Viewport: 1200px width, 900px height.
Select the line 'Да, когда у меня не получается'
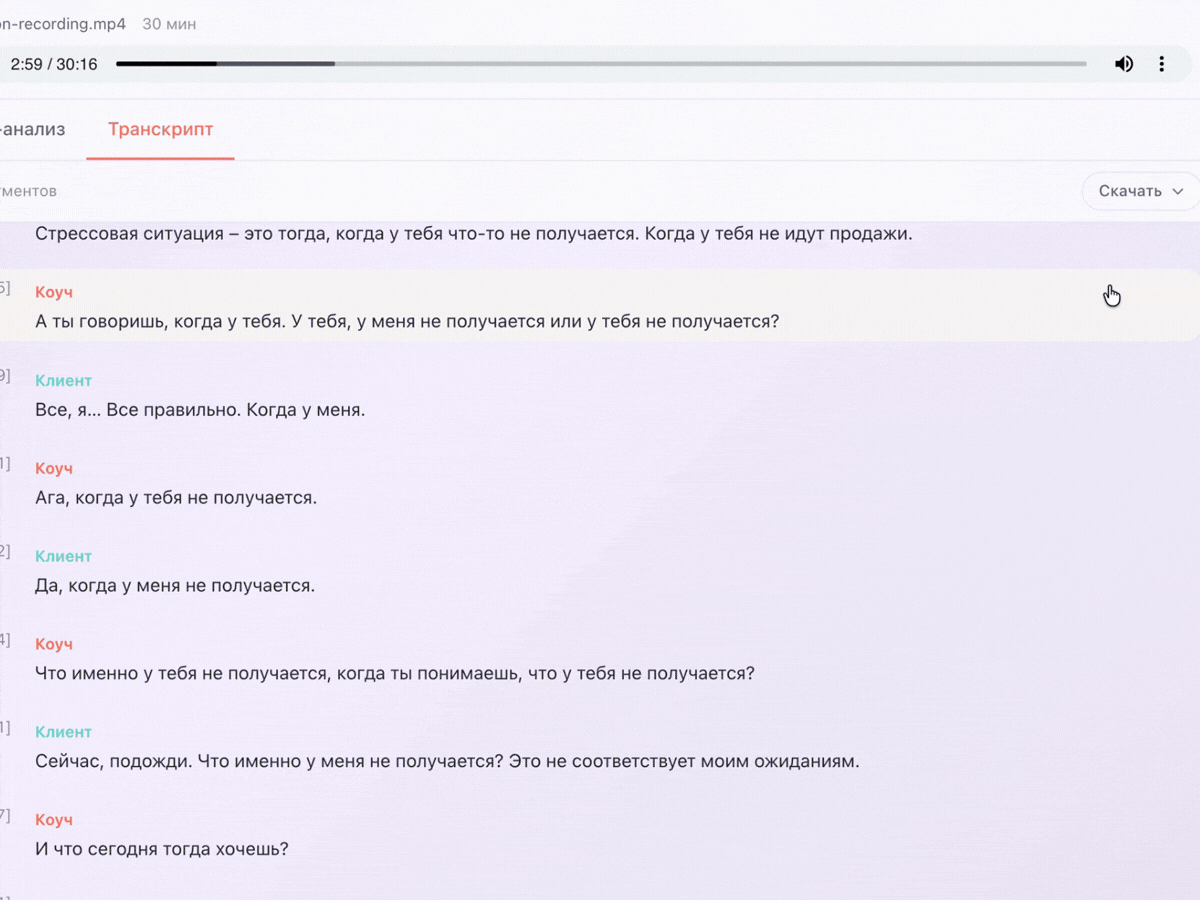coord(175,586)
